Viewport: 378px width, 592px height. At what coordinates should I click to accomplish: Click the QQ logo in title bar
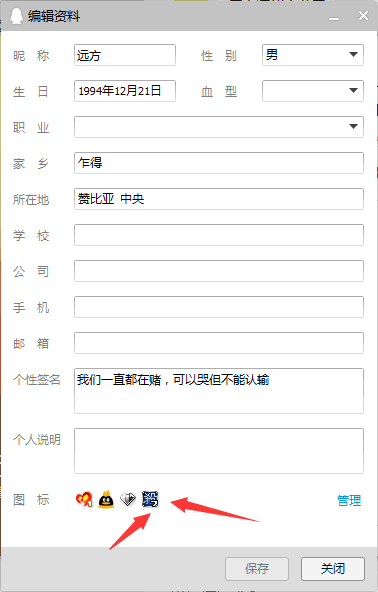pyautogui.click(x=16, y=16)
